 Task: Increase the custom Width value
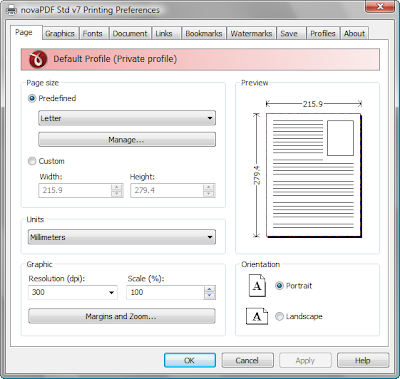117,187
